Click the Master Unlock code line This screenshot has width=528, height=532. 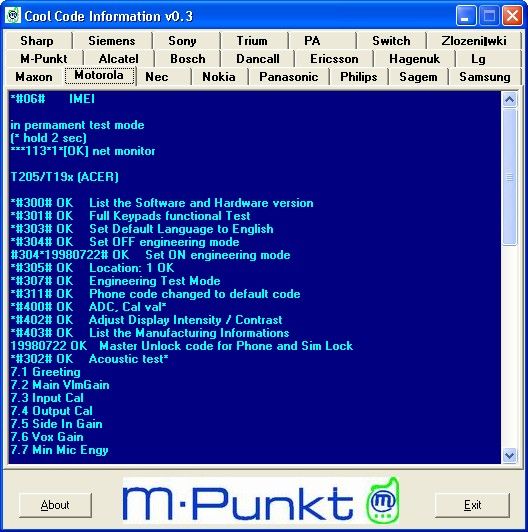[182, 346]
